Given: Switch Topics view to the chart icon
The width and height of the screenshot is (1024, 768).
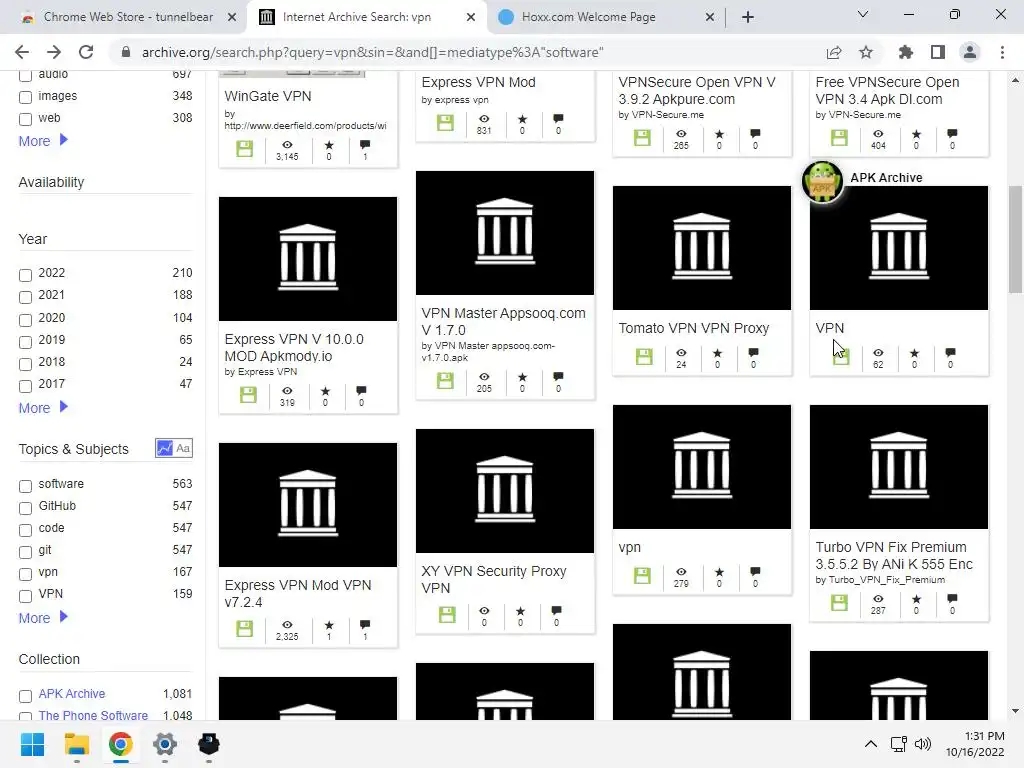Looking at the screenshot, I should click(x=165, y=448).
